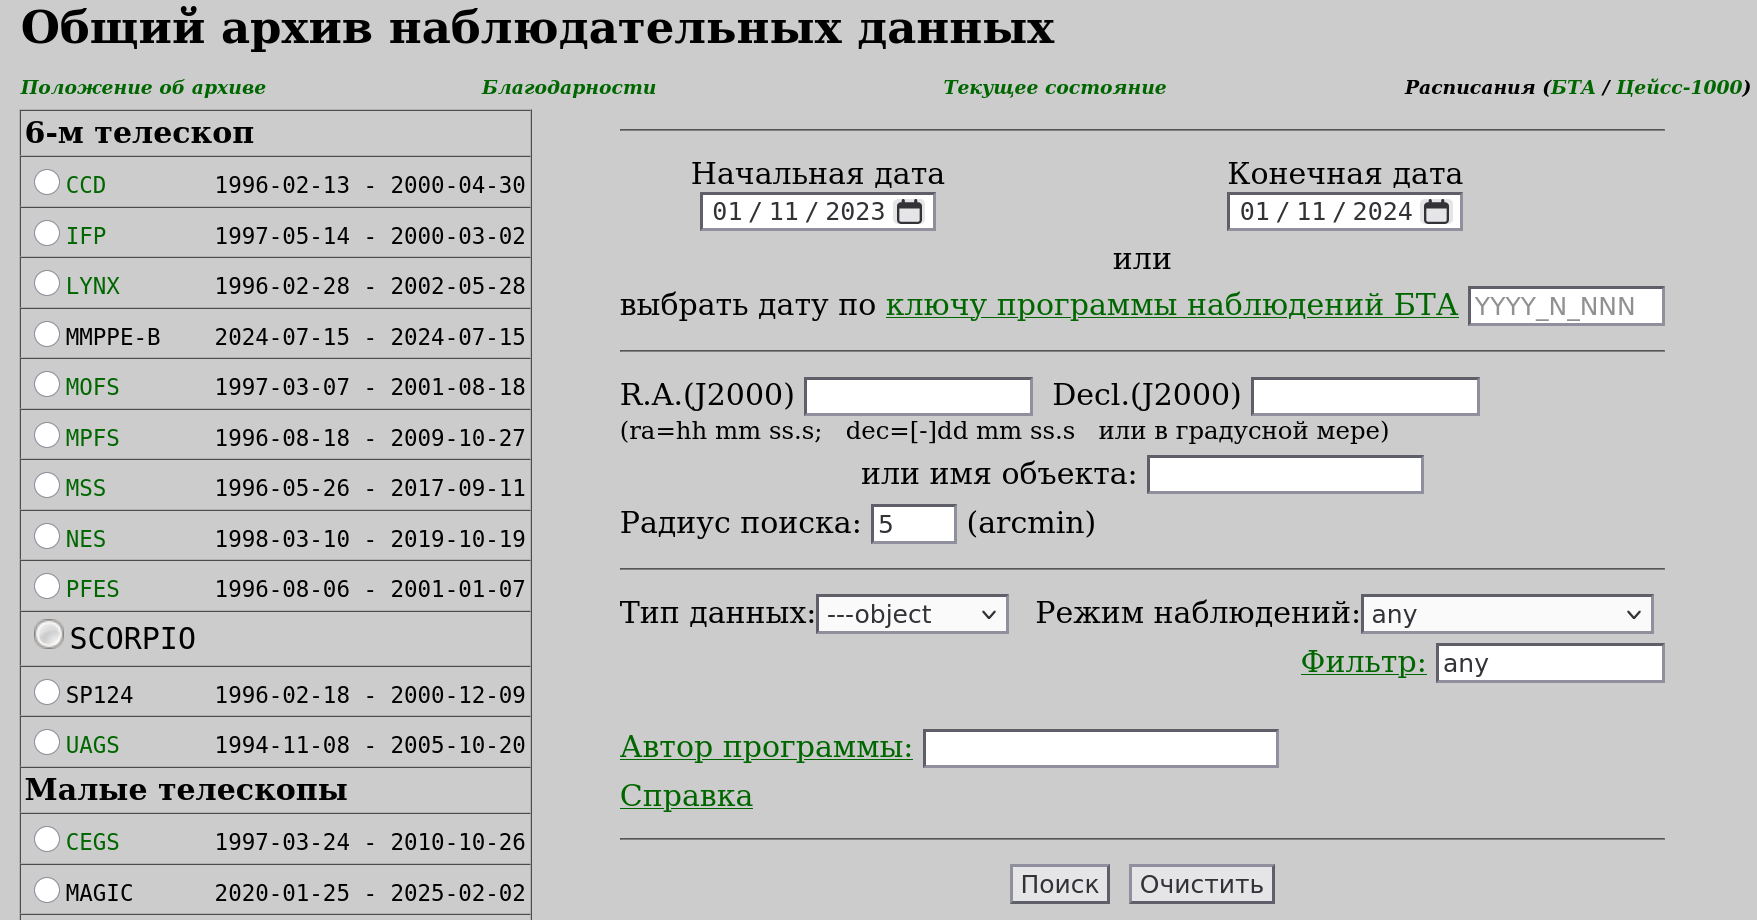Open the end date calendar picker icon
Image resolution: width=1757 pixels, height=920 pixels.
pyautogui.click(x=1436, y=212)
